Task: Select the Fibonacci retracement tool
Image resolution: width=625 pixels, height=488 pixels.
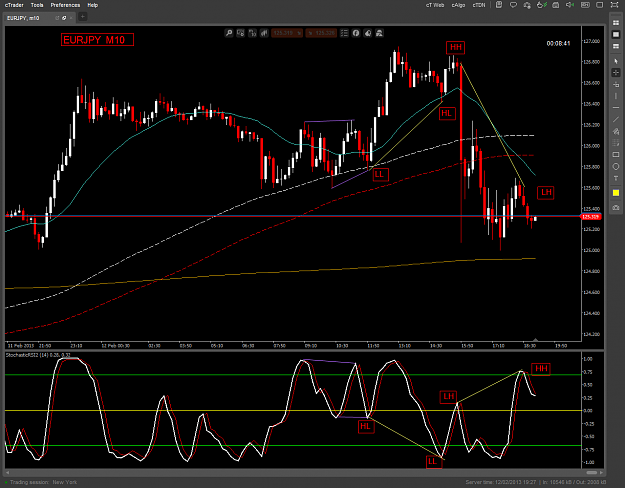Action: pyautogui.click(x=616, y=143)
